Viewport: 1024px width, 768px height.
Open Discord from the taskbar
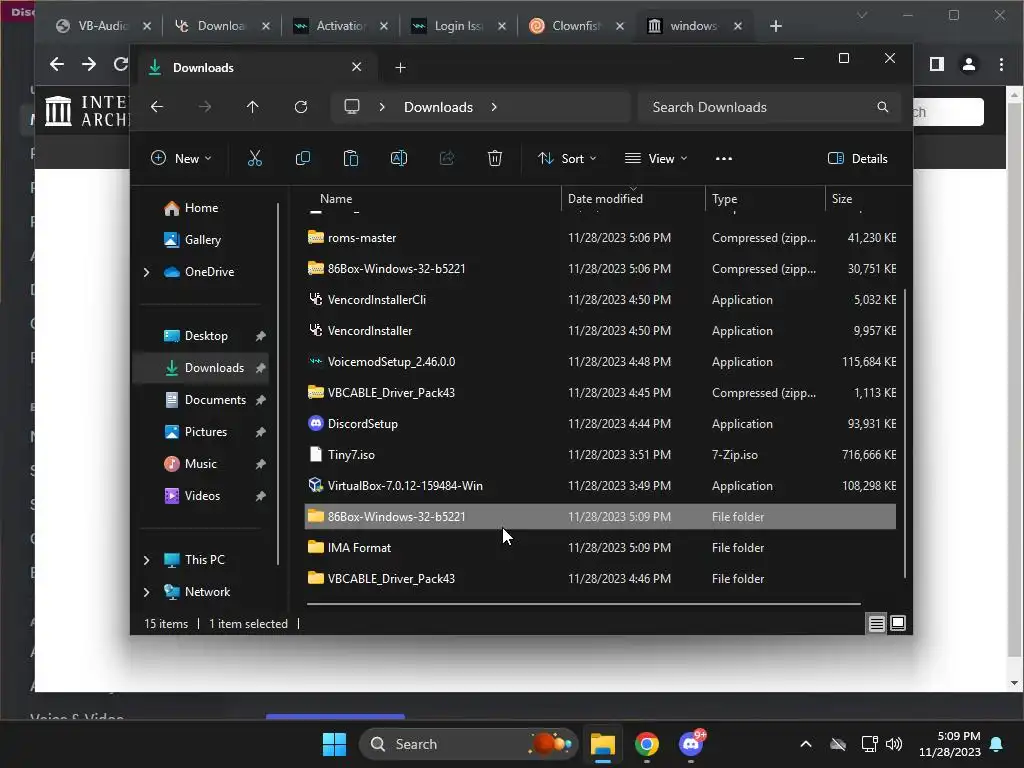(x=691, y=744)
